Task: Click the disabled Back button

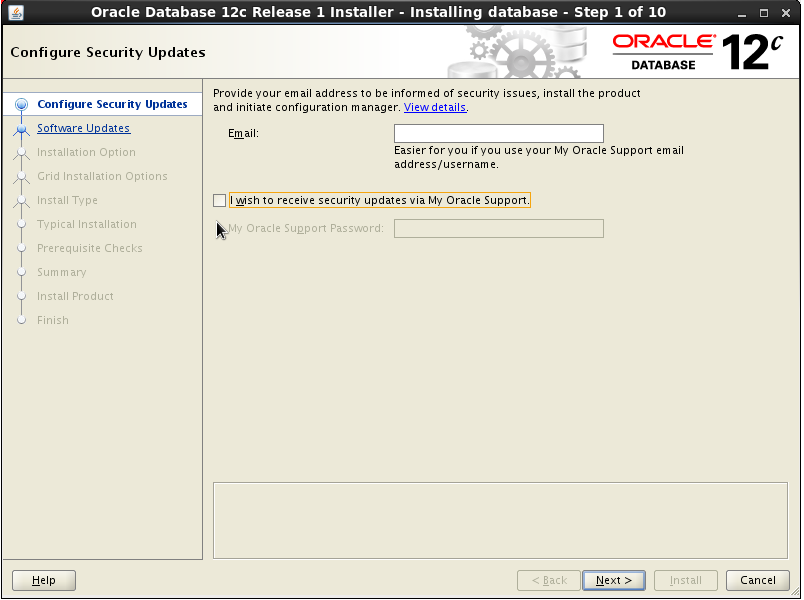Action: [x=549, y=580]
